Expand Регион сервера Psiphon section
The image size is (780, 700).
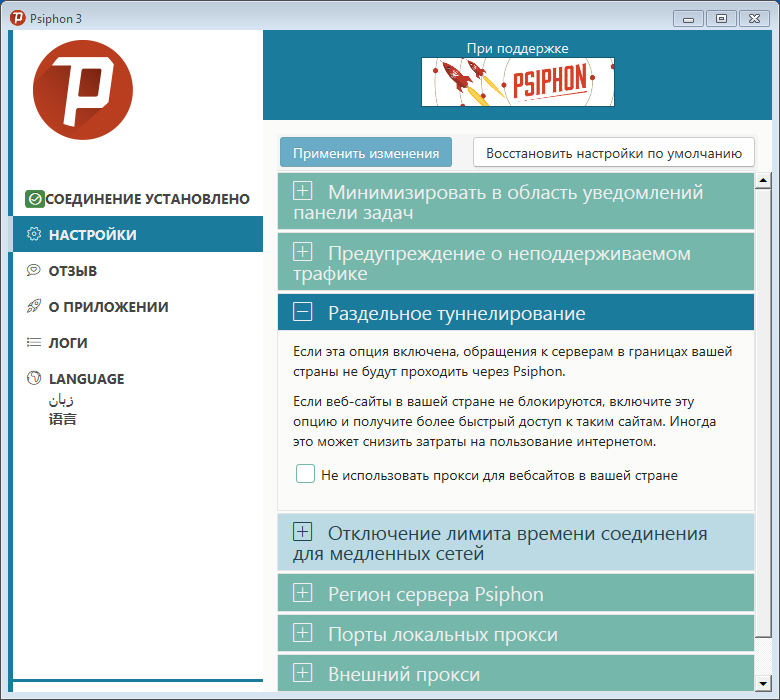click(303, 594)
